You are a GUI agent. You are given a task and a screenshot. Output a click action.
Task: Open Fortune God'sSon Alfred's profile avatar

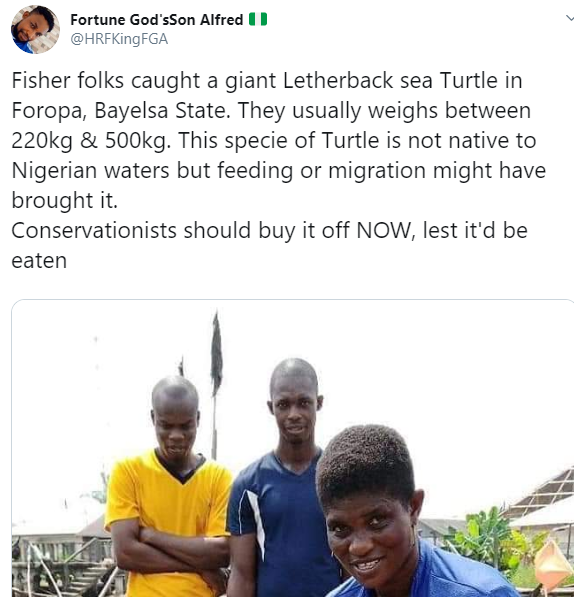click(x=35, y=29)
